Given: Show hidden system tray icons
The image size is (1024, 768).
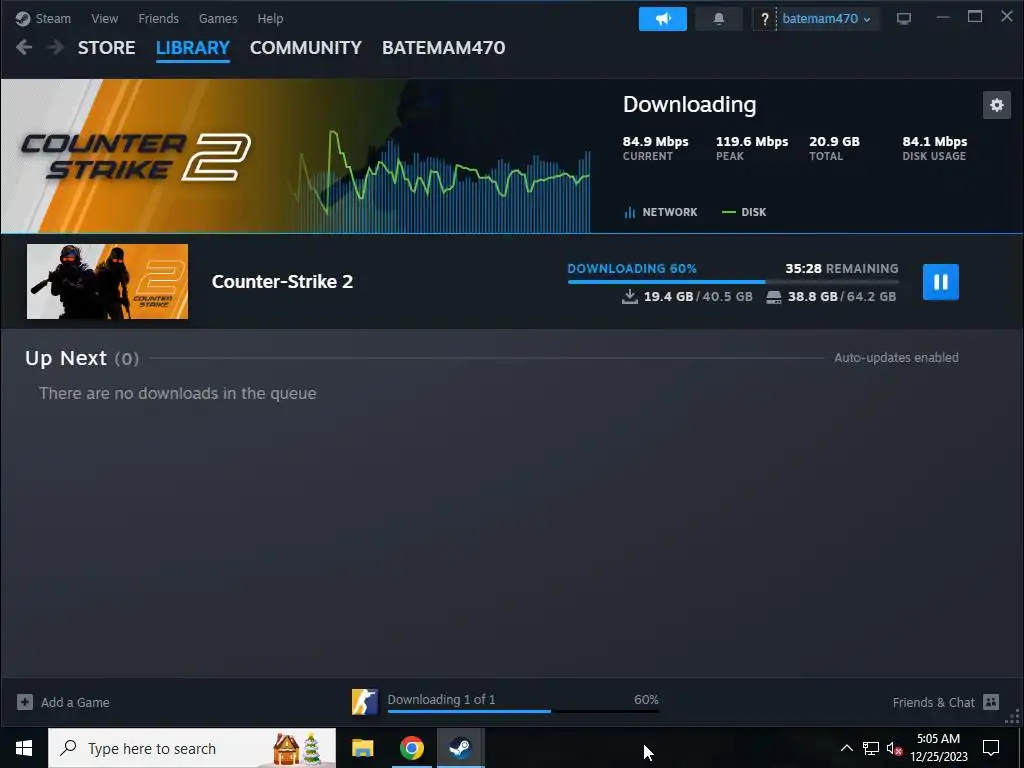Looking at the screenshot, I should click(x=846, y=748).
